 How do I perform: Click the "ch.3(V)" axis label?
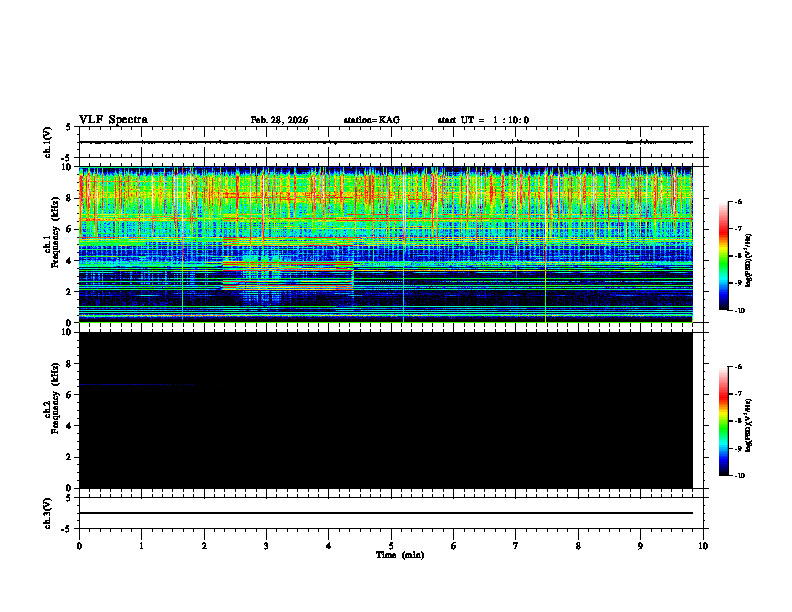tap(48, 513)
